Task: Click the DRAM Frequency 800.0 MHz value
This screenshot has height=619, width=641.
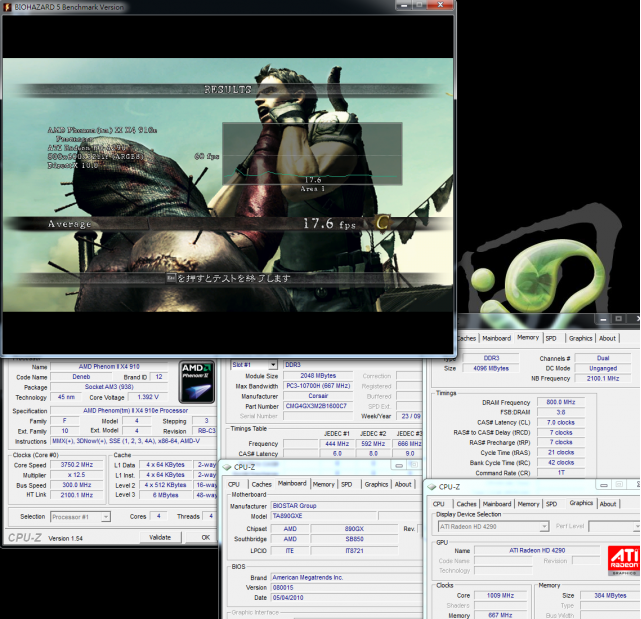Action: point(560,402)
